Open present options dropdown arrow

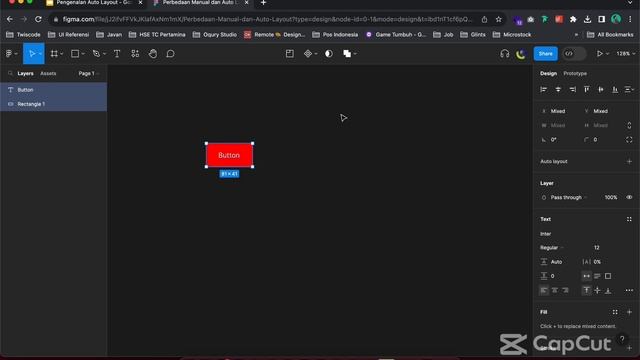pyautogui.click(x=607, y=53)
